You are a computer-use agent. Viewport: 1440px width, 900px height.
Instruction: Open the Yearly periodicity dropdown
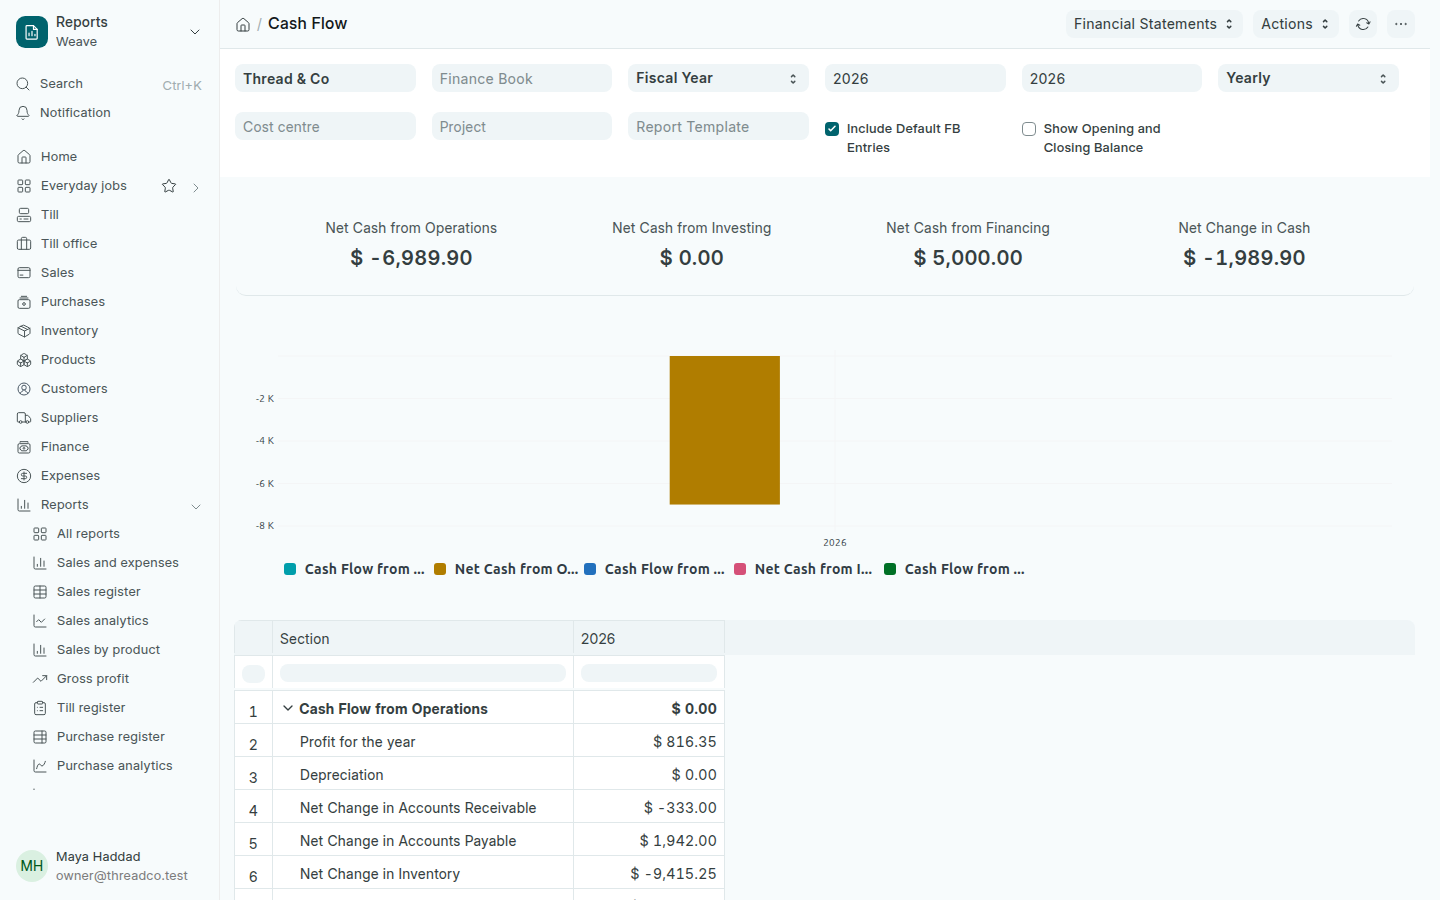(x=1308, y=78)
